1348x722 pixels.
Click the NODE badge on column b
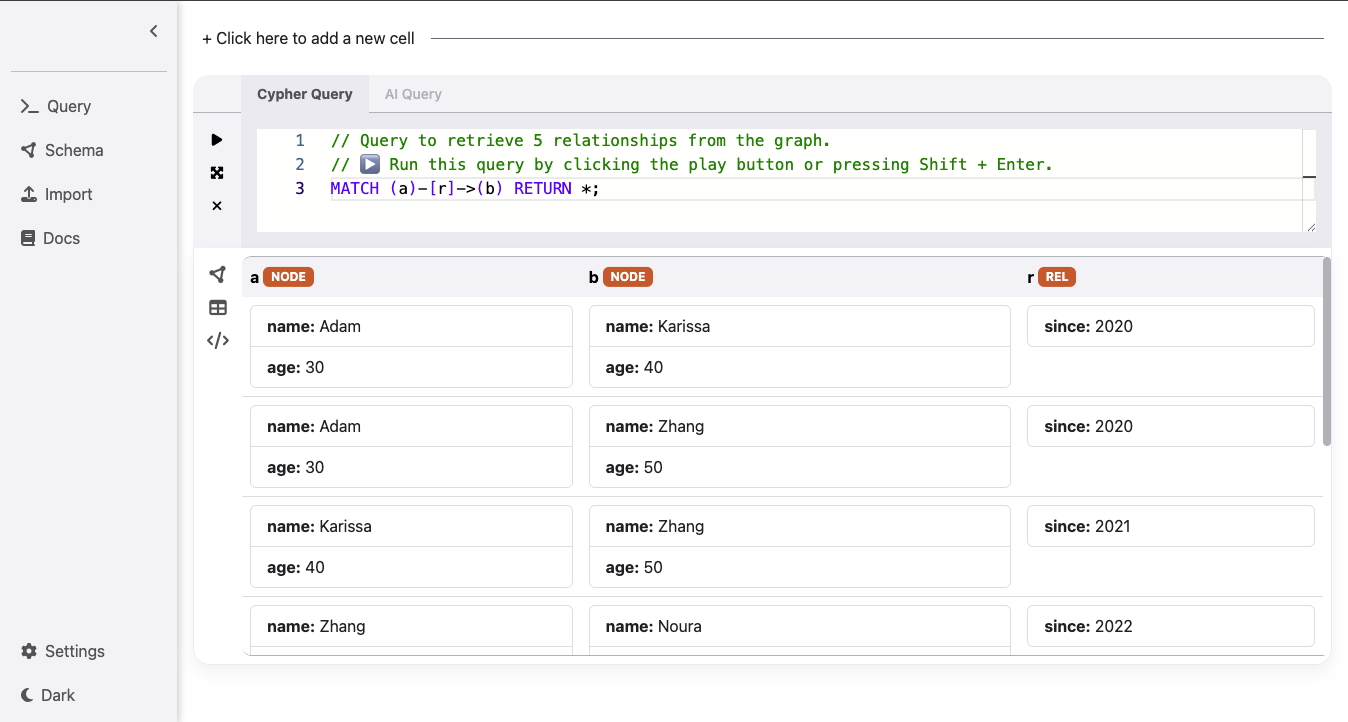point(627,277)
